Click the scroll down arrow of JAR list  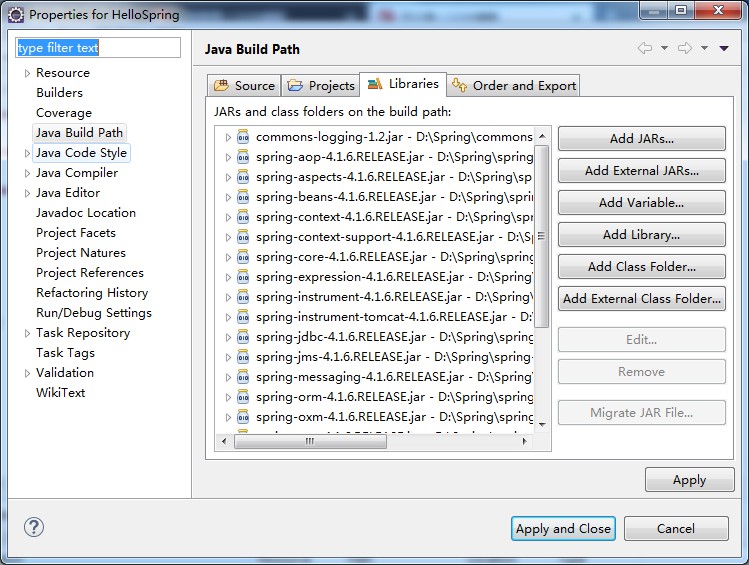[542, 425]
